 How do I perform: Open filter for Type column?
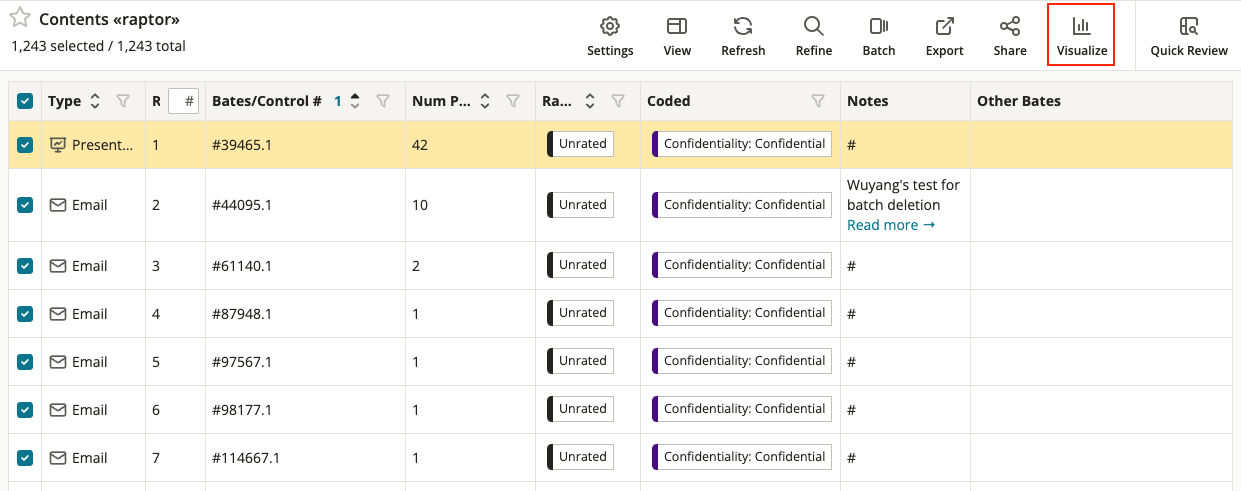tap(123, 101)
